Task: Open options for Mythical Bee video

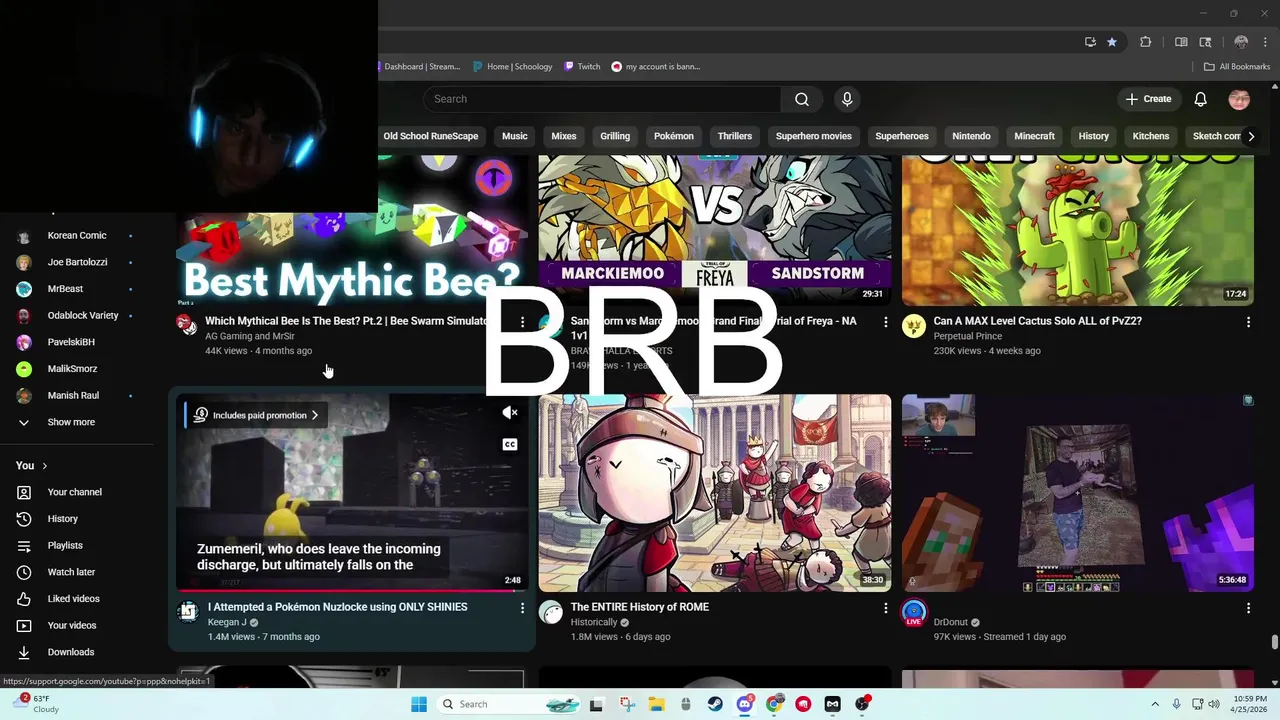Action: tap(522, 322)
